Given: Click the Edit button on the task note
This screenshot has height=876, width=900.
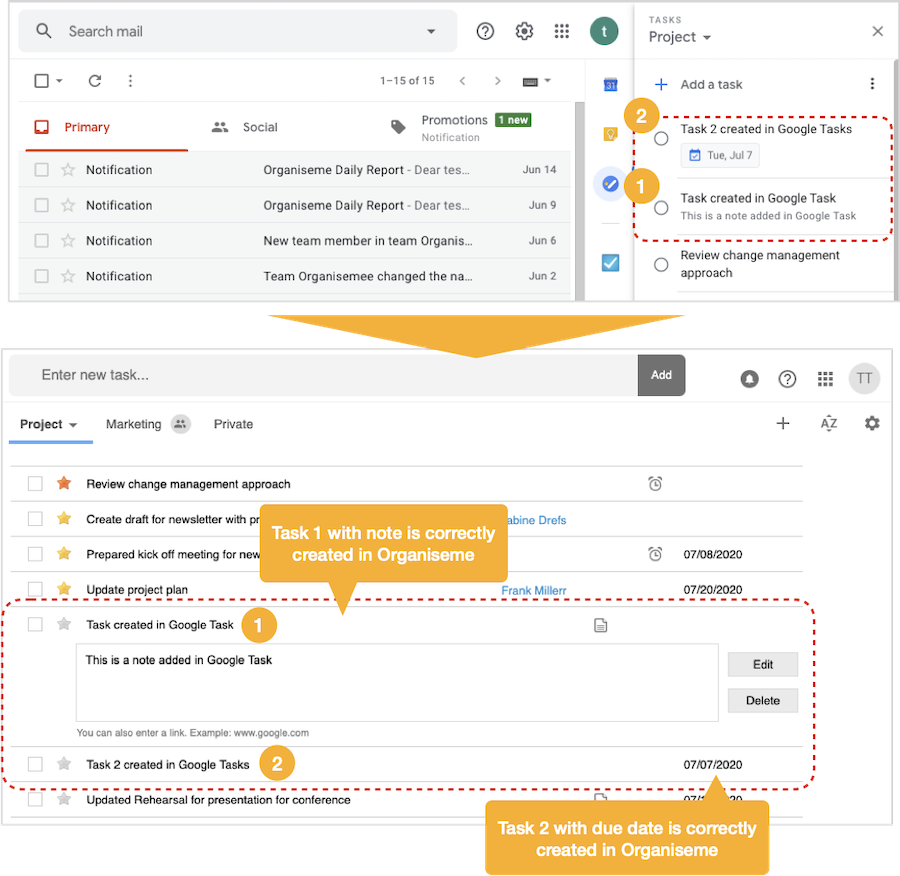Looking at the screenshot, I should 762,664.
